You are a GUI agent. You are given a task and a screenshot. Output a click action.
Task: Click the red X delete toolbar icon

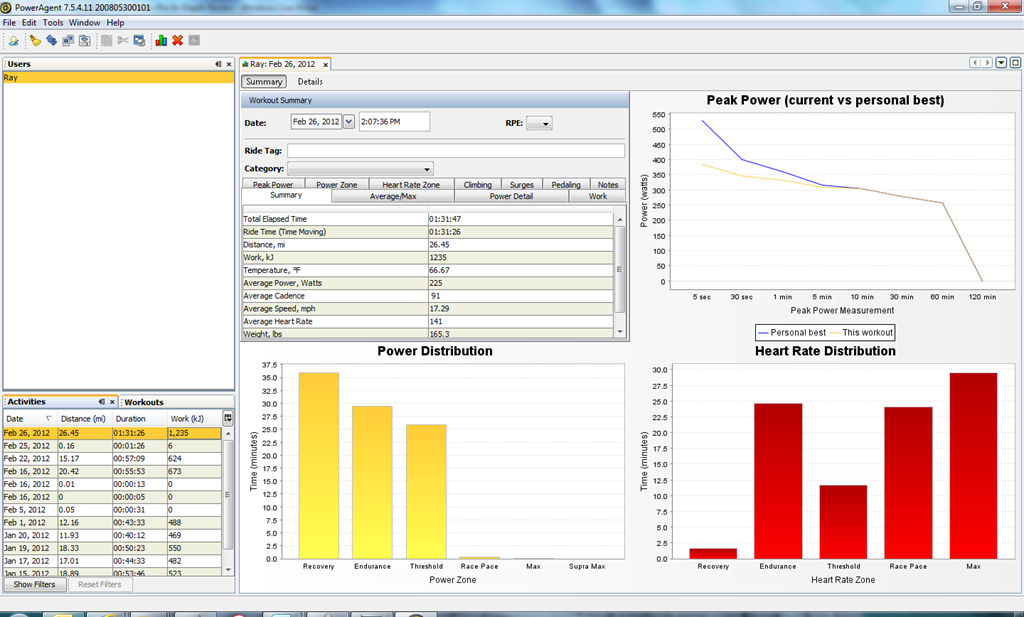pyautogui.click(x=177, y=40)
